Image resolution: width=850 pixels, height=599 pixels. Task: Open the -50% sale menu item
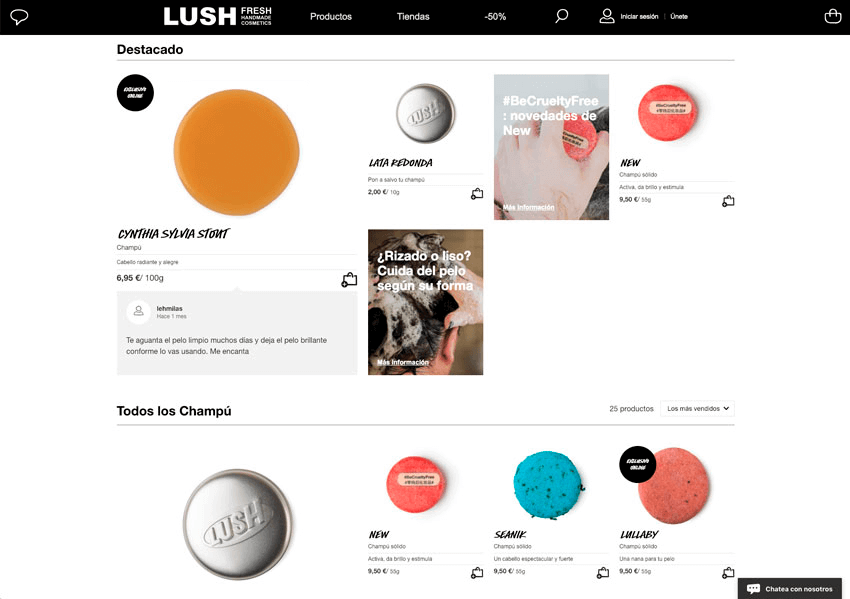(495, 17)
